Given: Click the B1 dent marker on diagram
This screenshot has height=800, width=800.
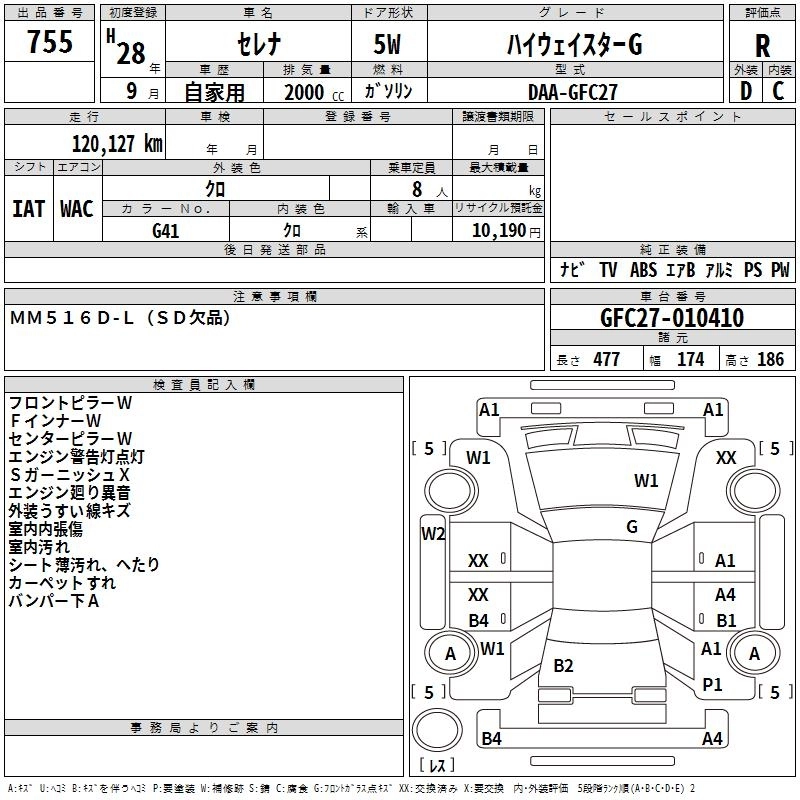Looking at the screenshot, I should click(725, 621).
